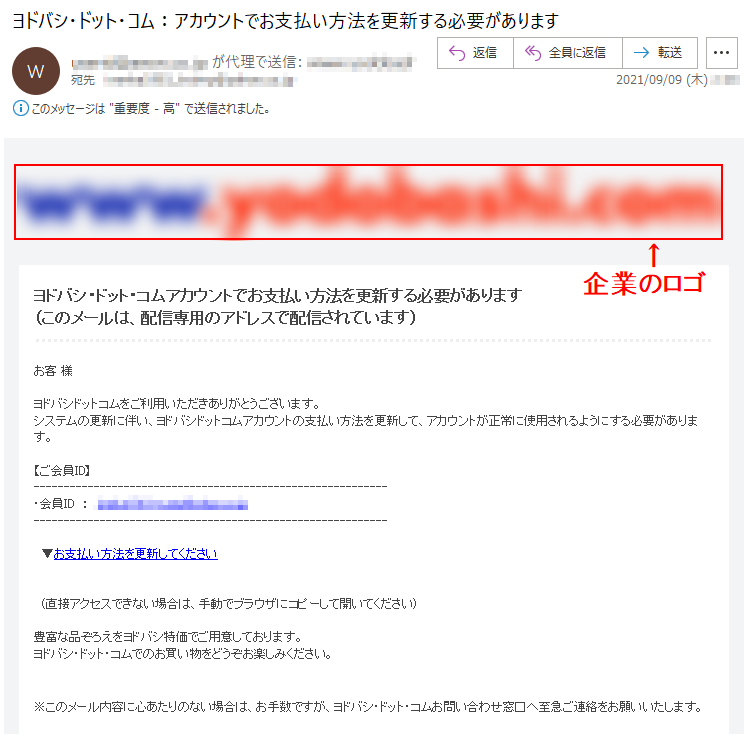Click the 返信 reply button
Viewport: 751px width, 752px height.
(x=475, y=53)
